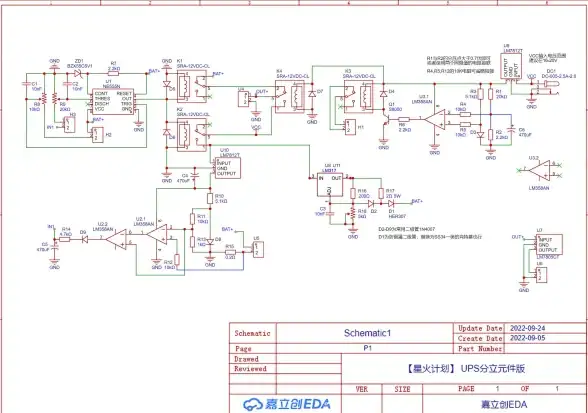Click resistor R6 at the transistor base
This screenshot has width=588, height=413.
404,119
